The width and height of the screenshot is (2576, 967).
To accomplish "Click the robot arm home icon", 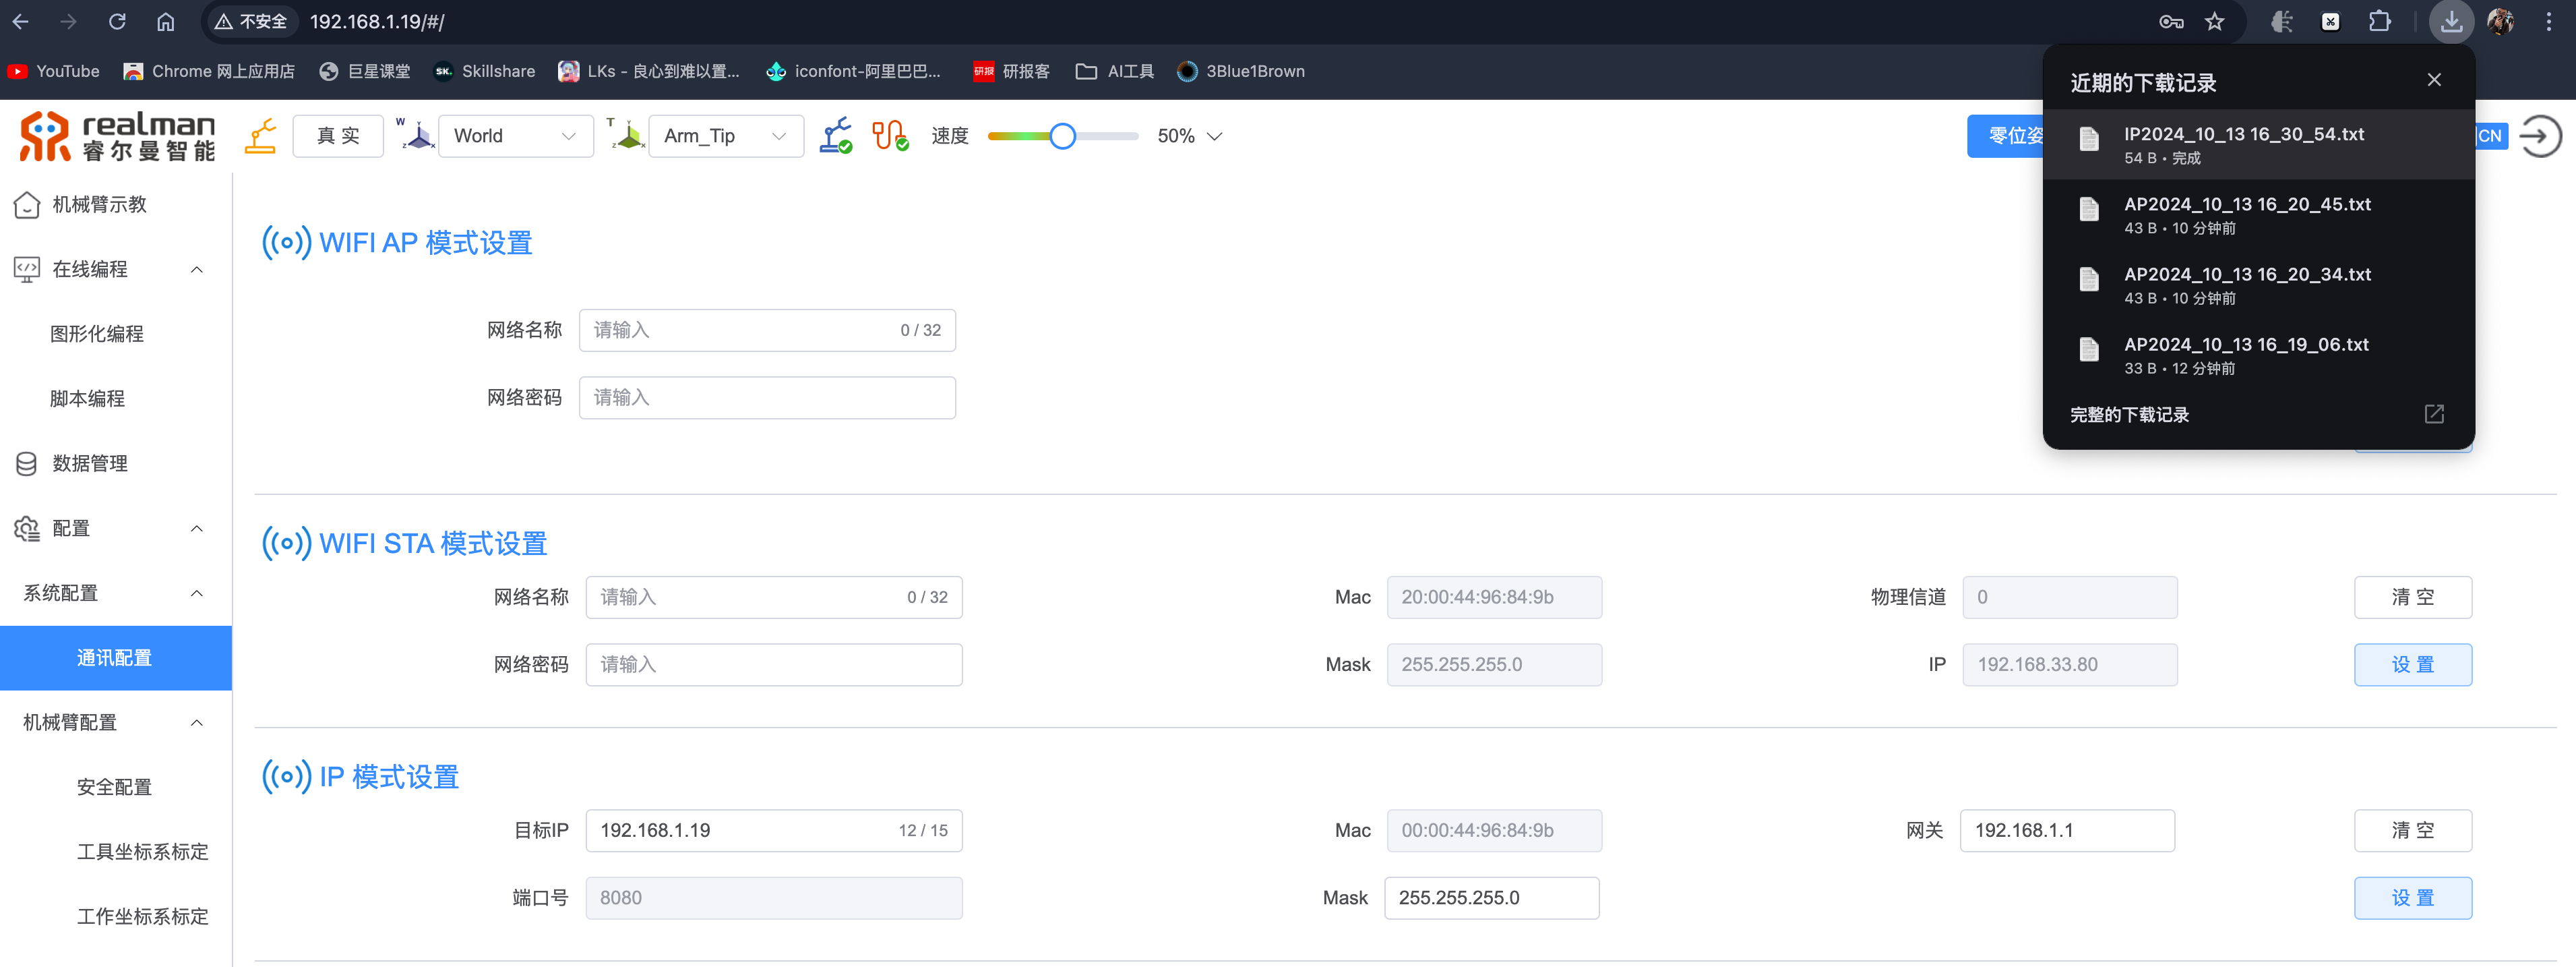I will pyautogui.click(x=262, y=136).
